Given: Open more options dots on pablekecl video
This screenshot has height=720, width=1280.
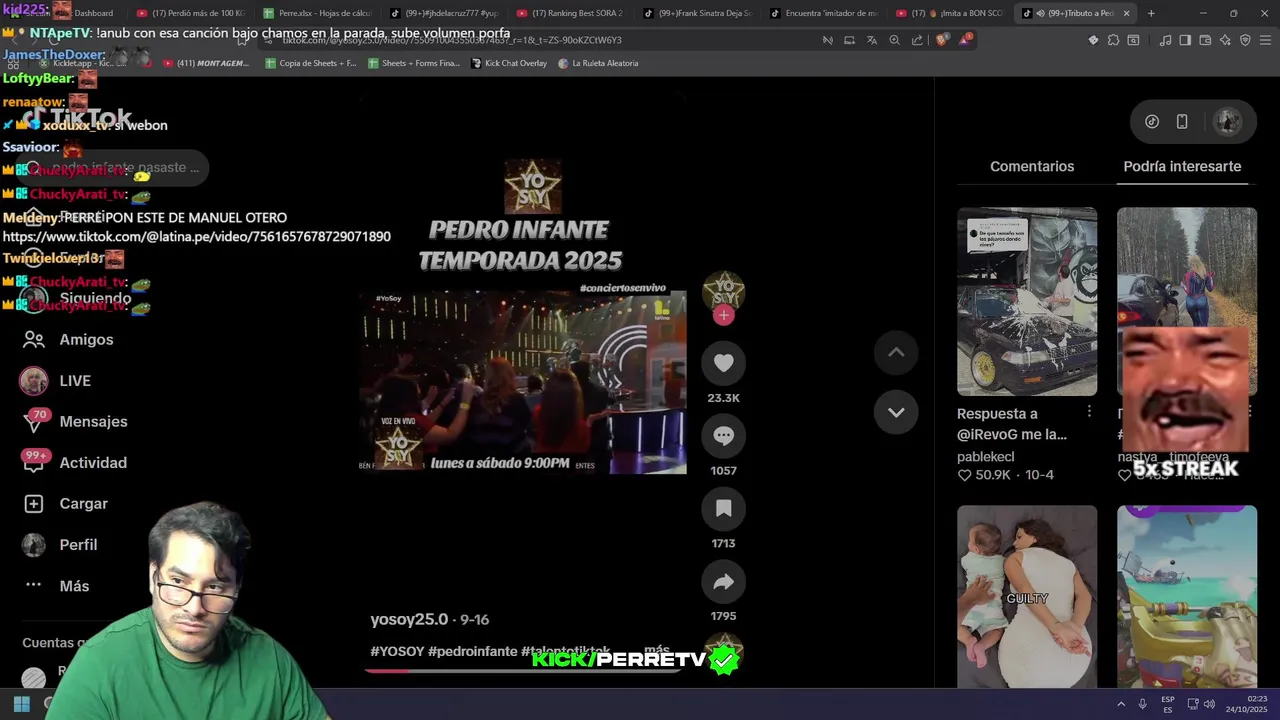Looking at the screenshot, I should 1089,412.
